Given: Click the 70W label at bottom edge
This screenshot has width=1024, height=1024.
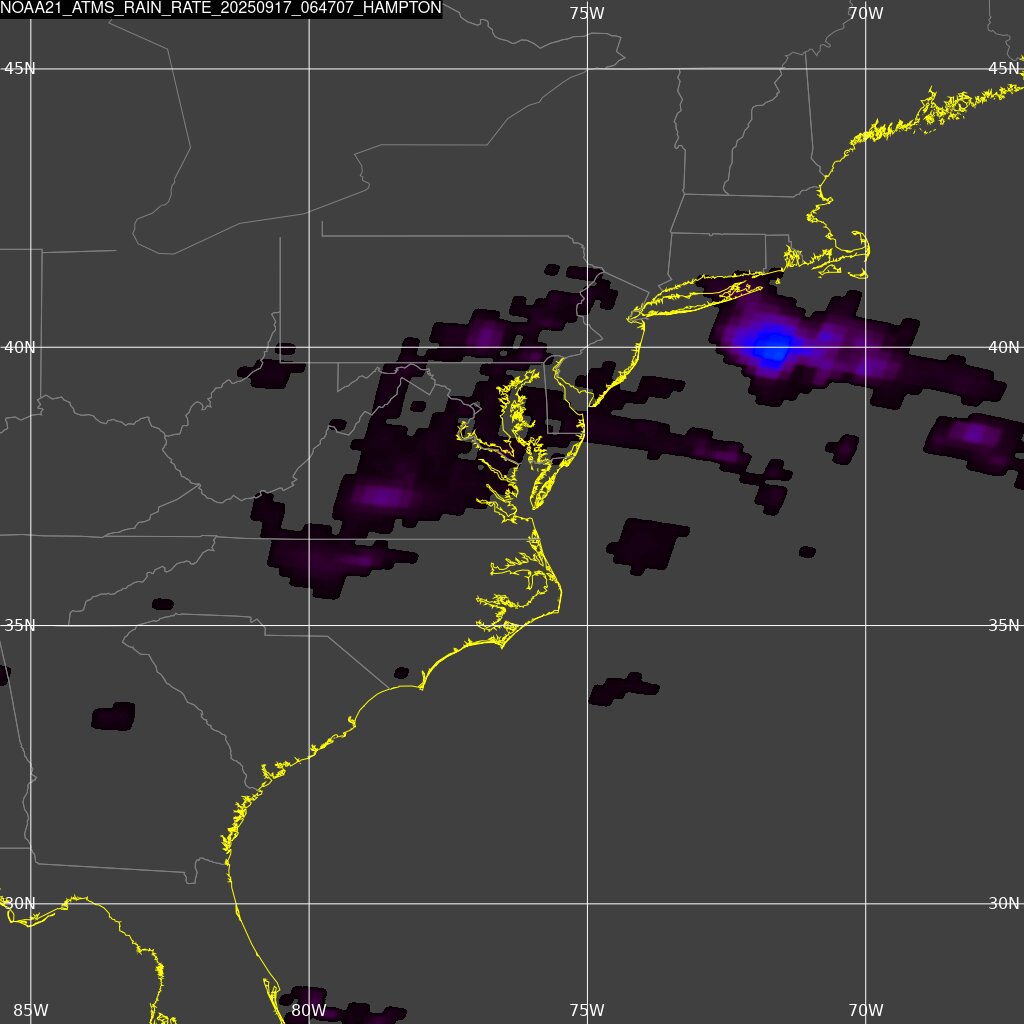Looking at the screenshot, I should coord(866,1010).
